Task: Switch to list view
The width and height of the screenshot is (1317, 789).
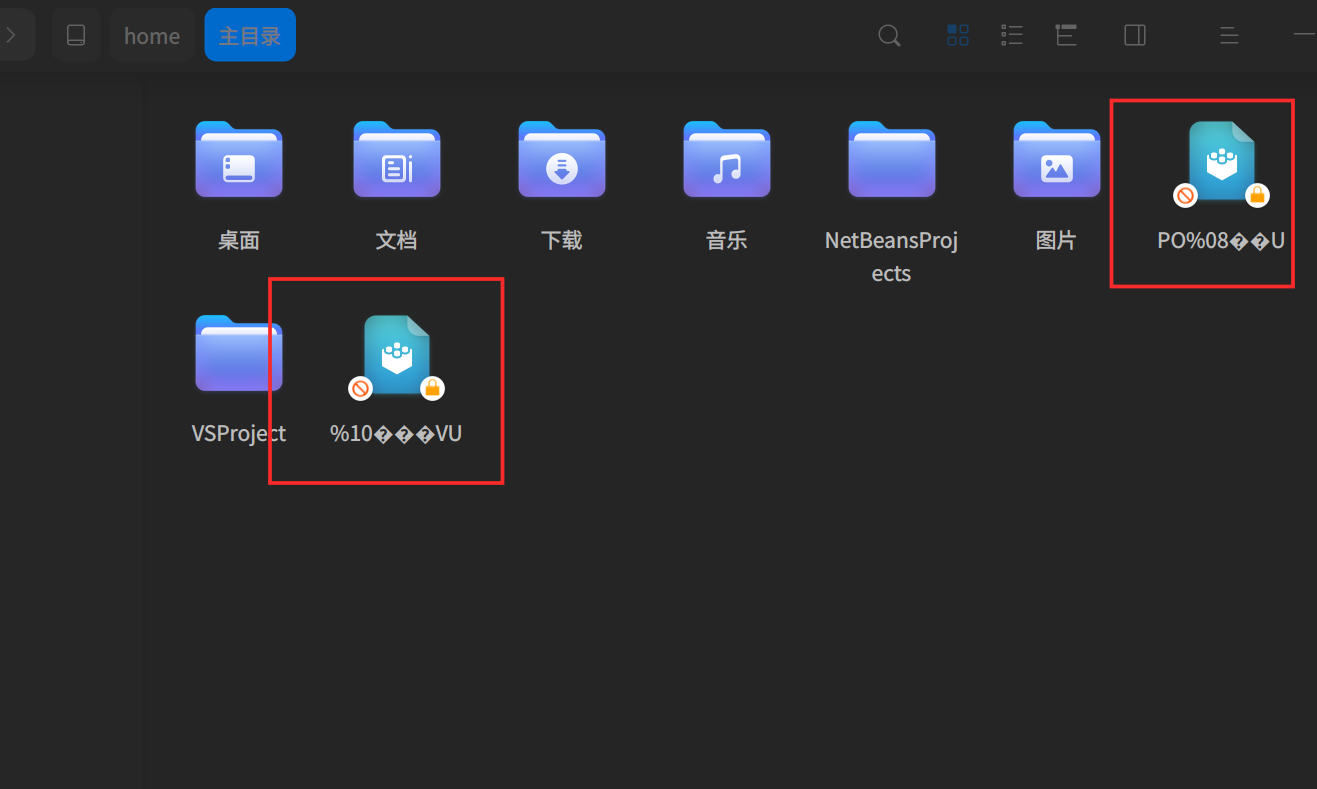Action: (x=1012, y=36)
